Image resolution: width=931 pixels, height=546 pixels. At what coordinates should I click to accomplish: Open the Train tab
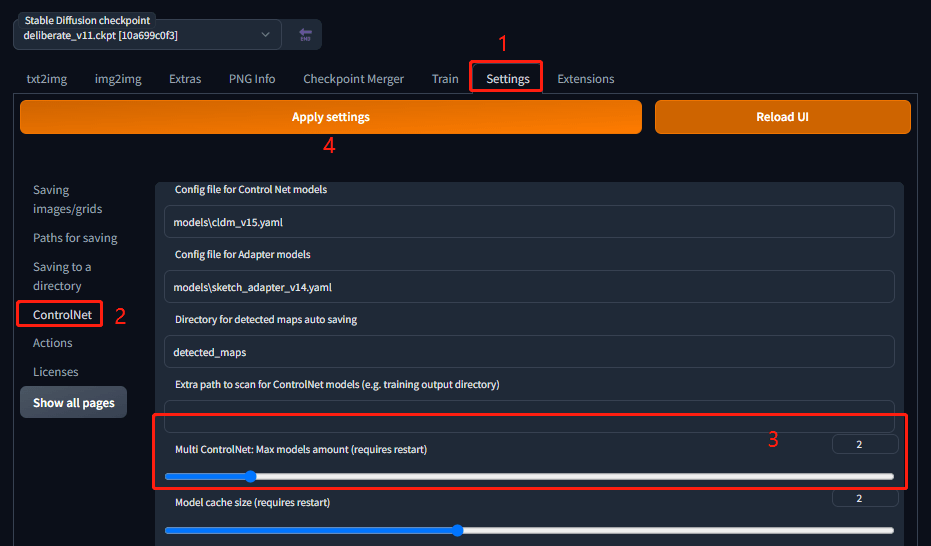[445, 79]
